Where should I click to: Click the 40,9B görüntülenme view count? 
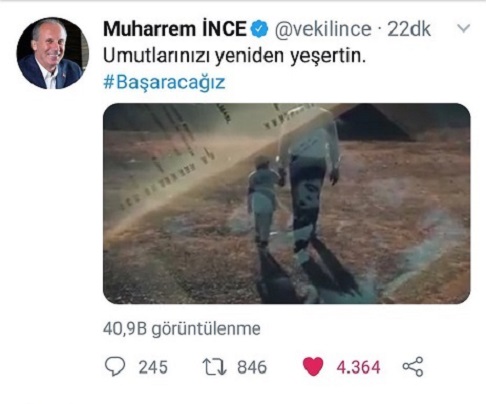click(182, 329)
